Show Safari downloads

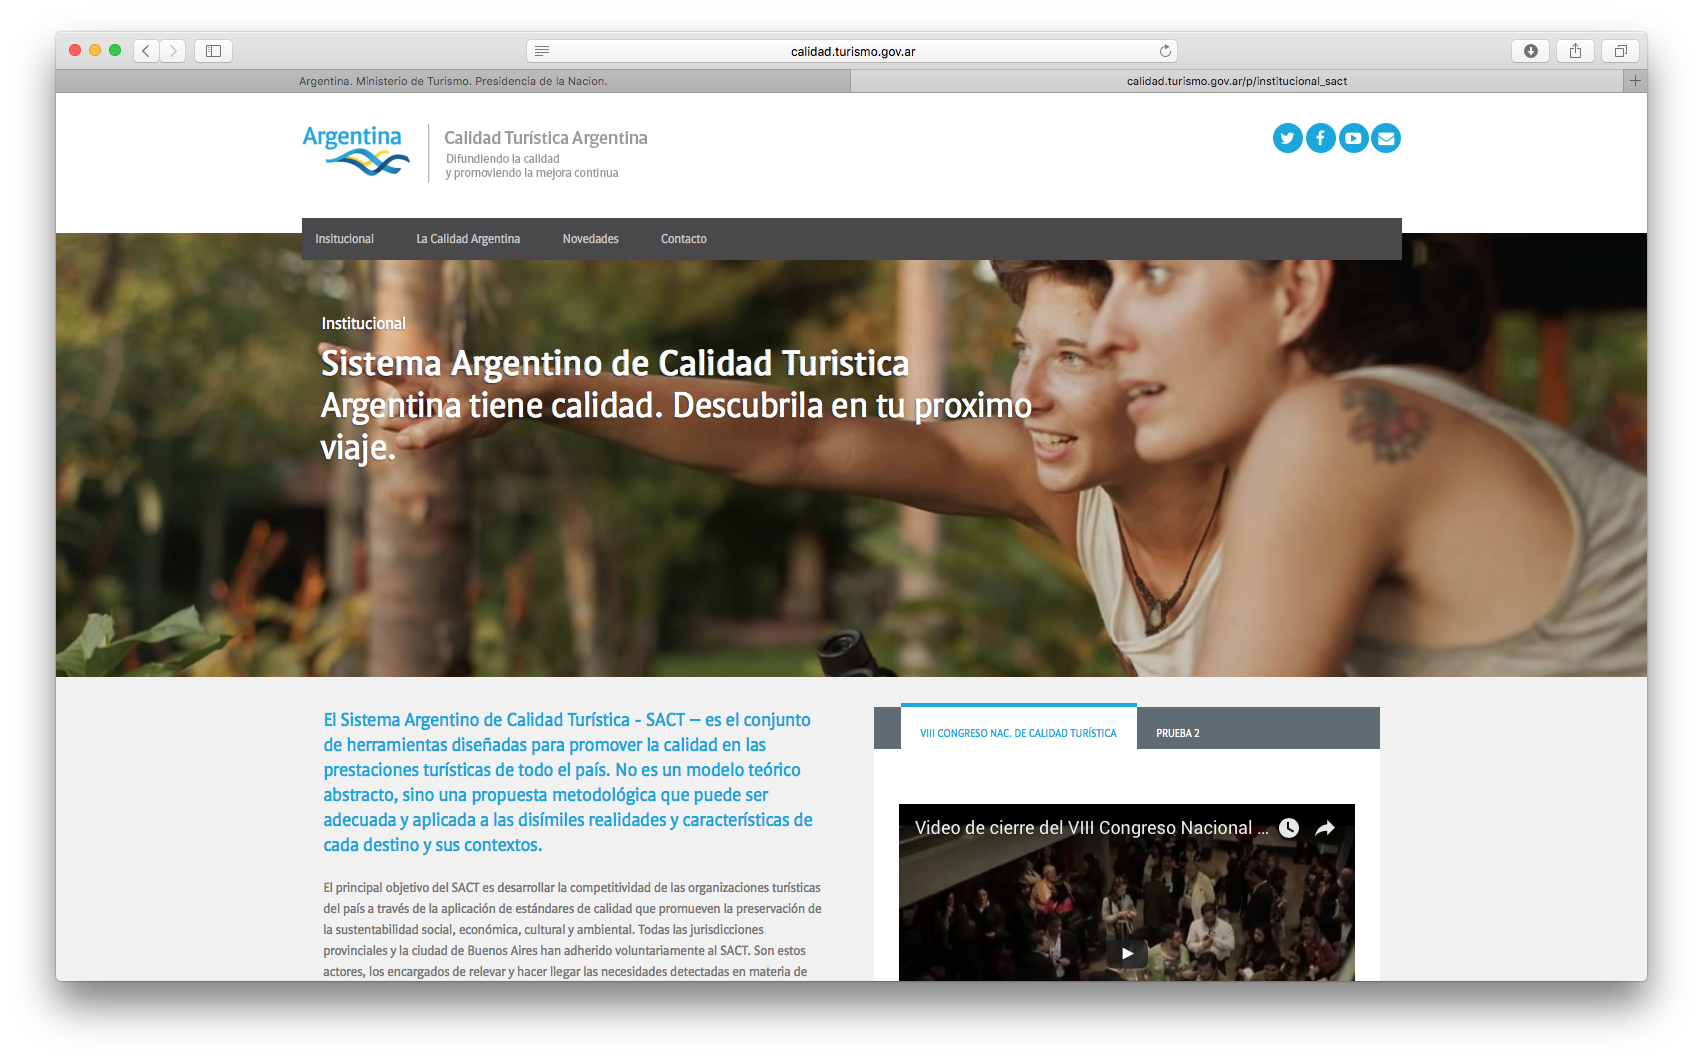click(1530, 51)
